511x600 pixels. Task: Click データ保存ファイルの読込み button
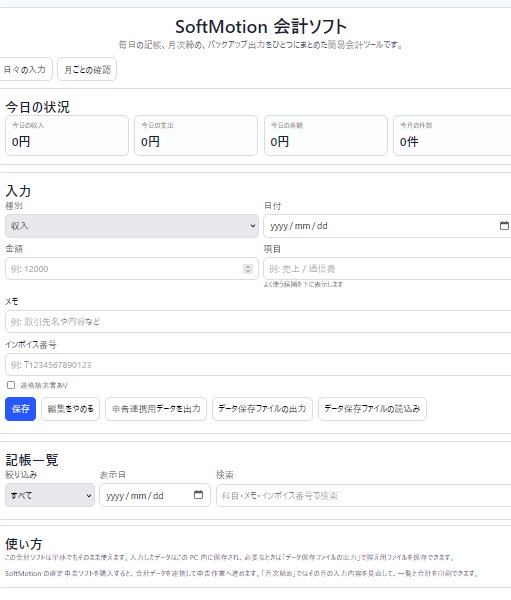coord(372,409)
